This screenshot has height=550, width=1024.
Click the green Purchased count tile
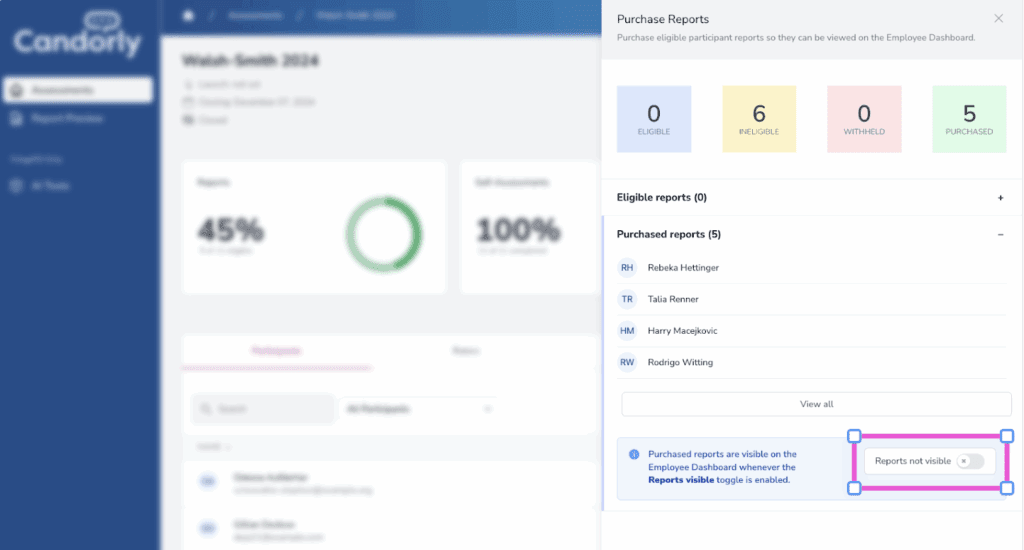pos(968,119)
